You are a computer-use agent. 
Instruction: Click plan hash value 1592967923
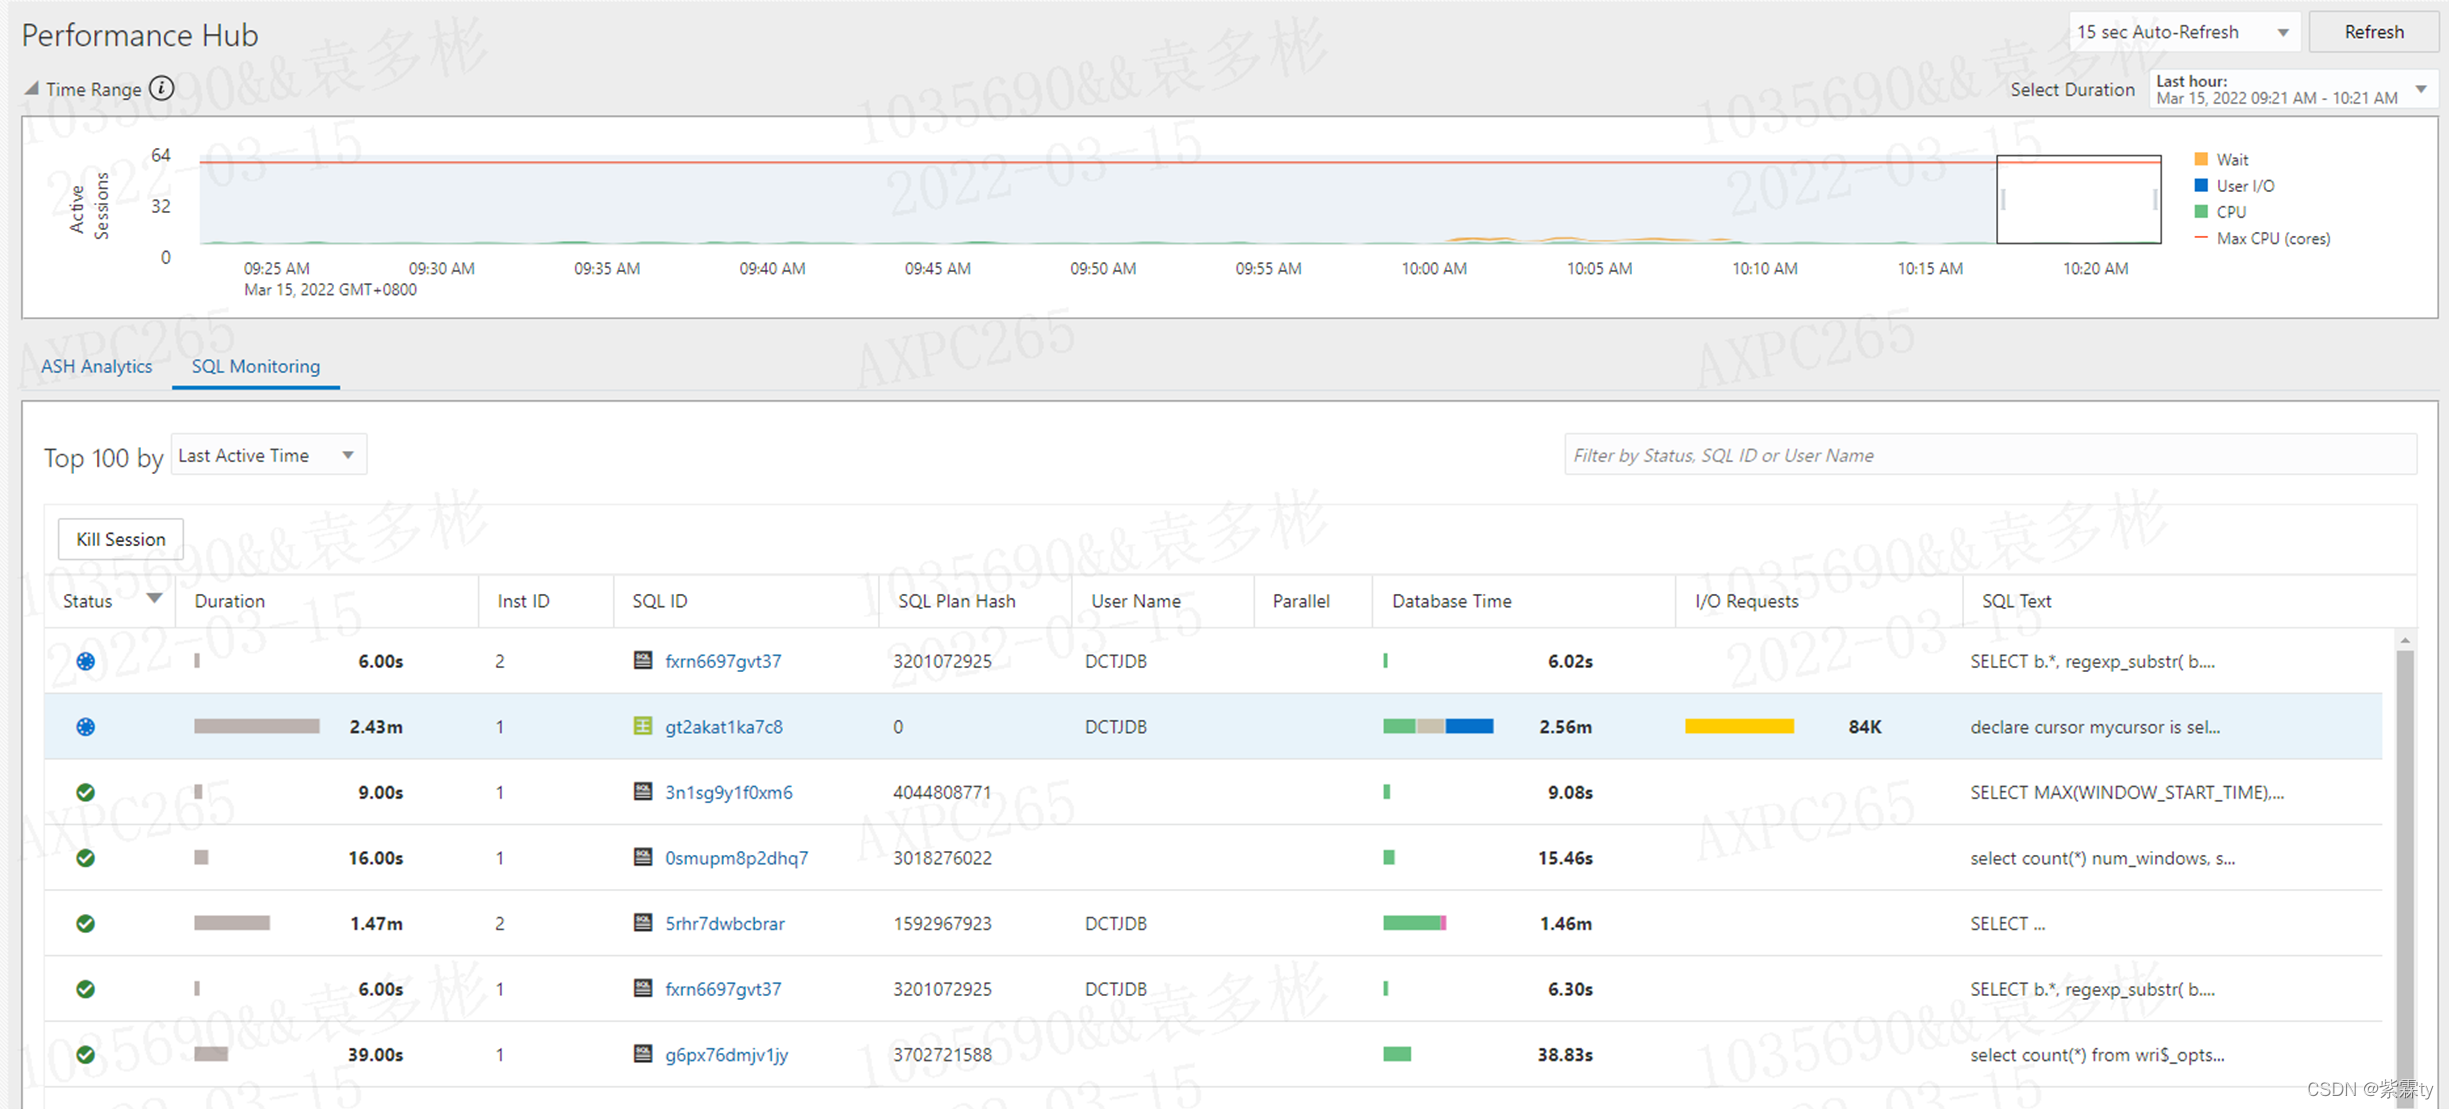942,923
